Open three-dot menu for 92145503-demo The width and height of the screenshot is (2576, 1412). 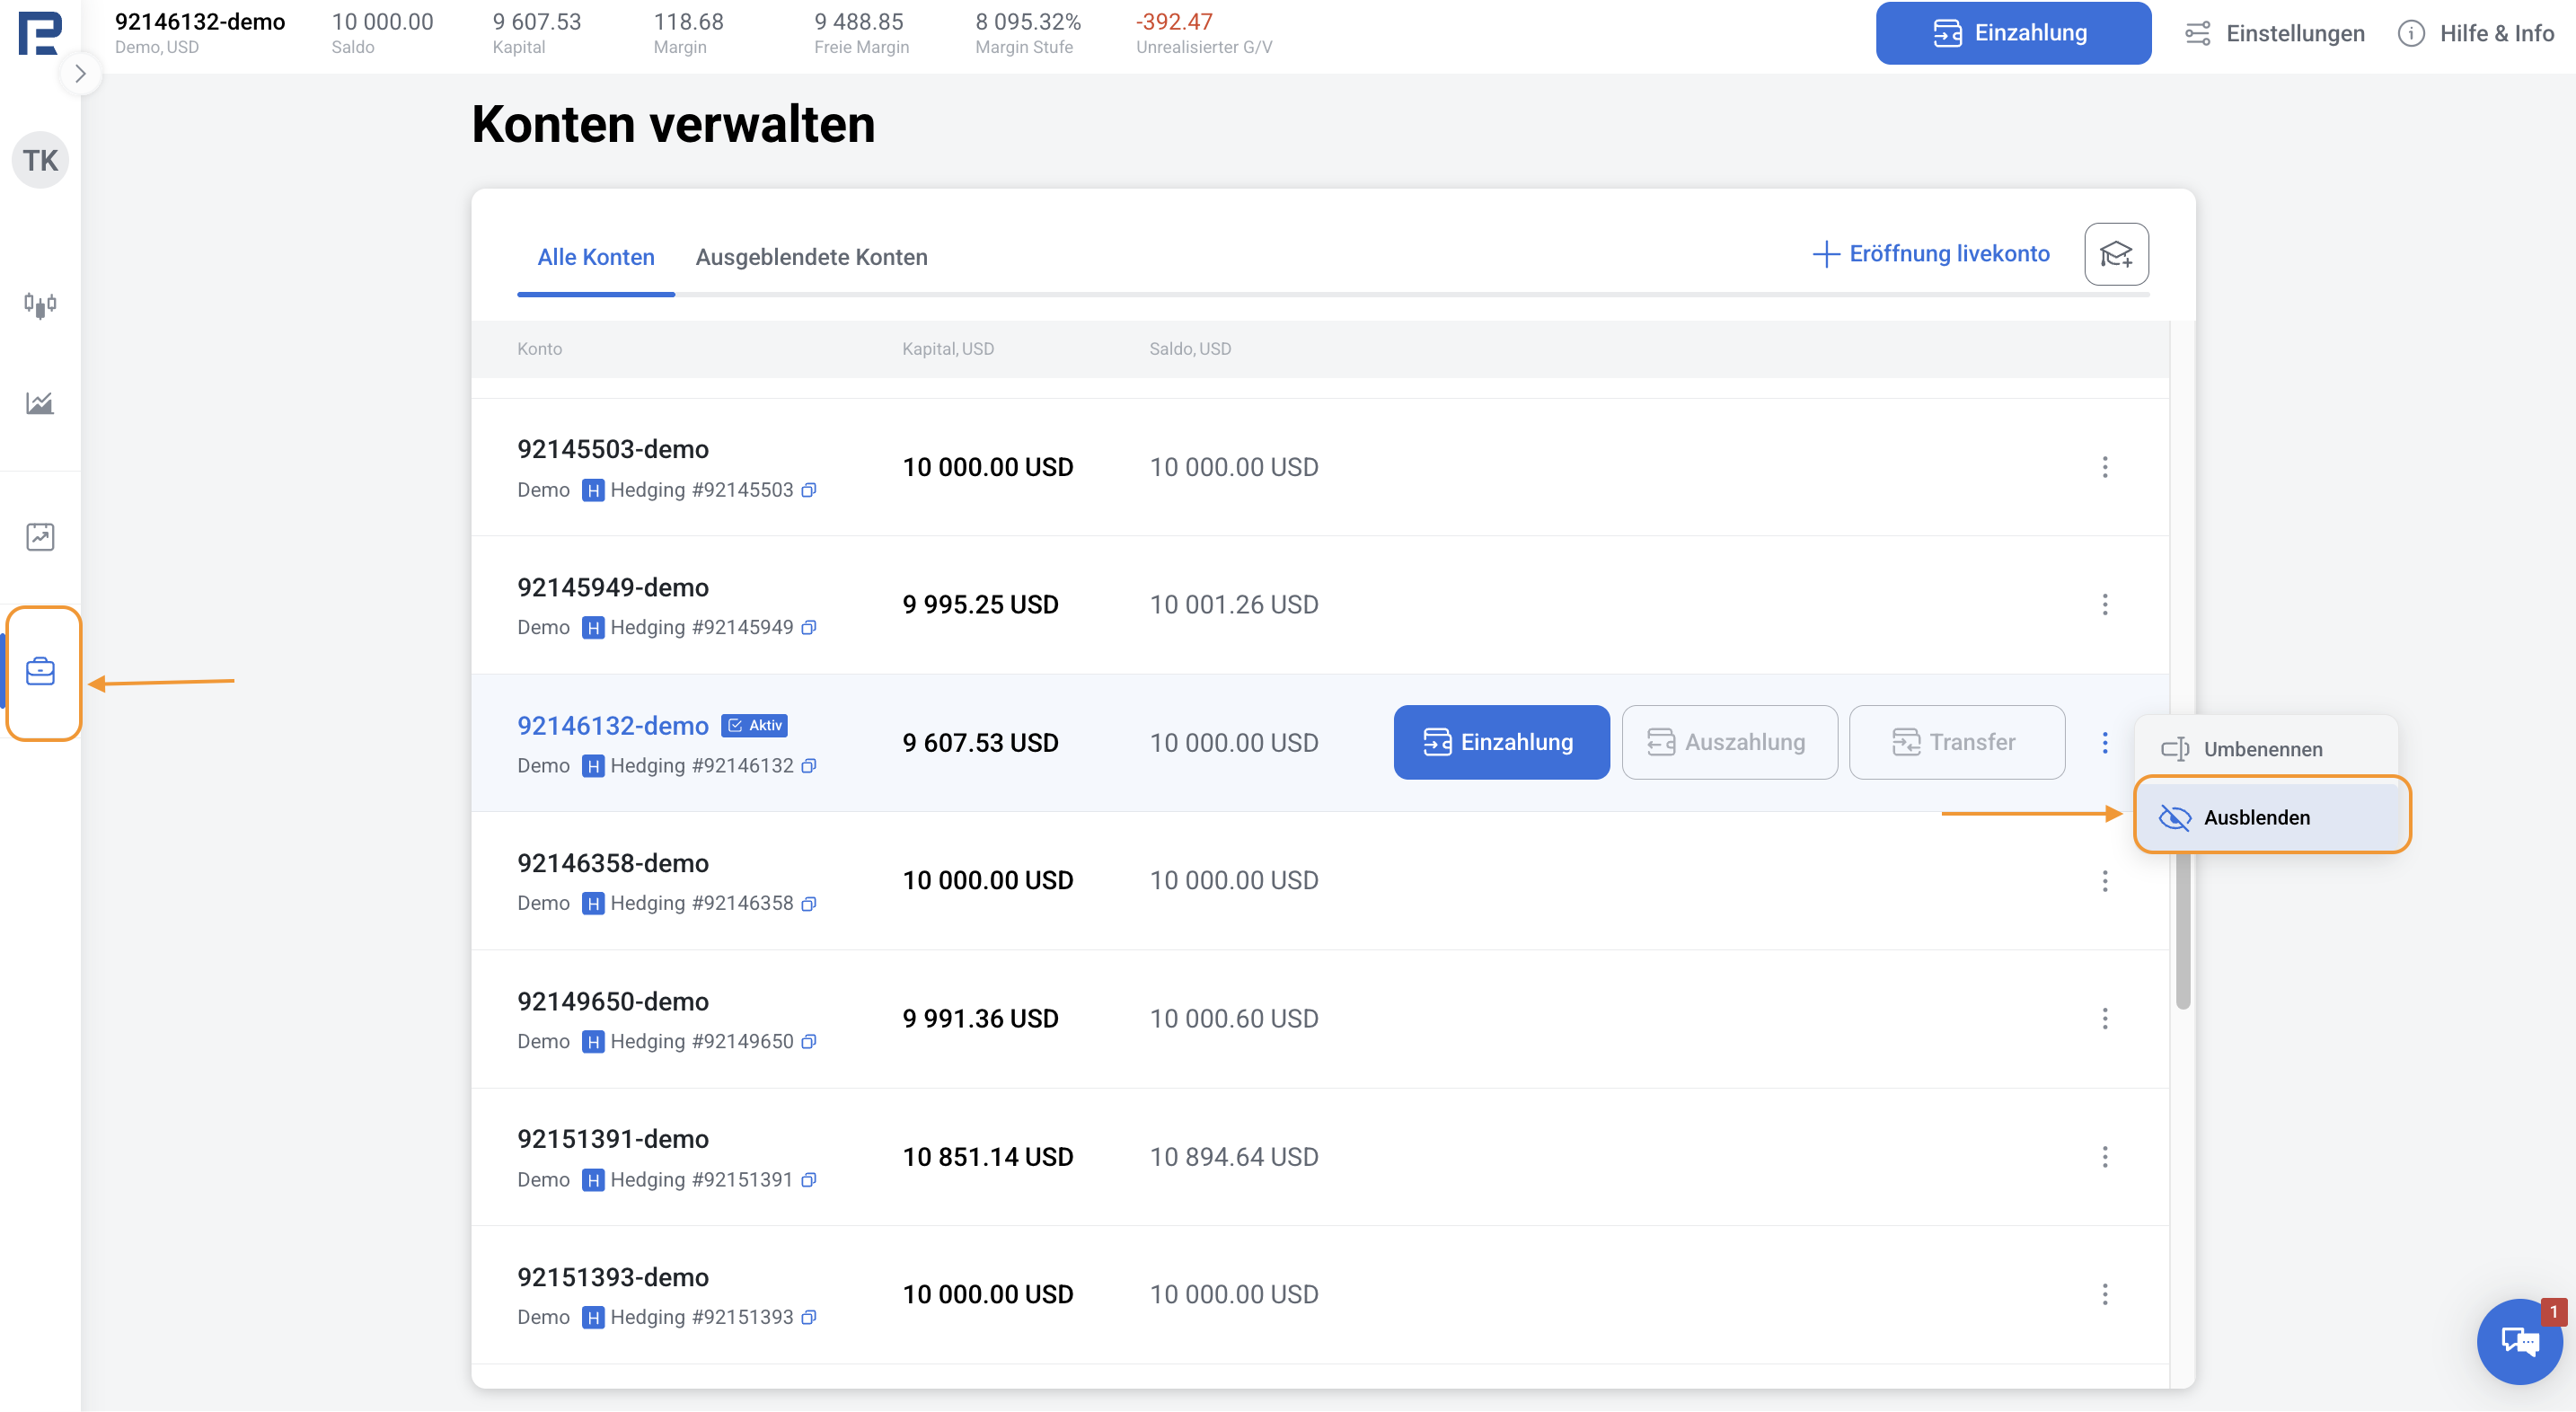tap(2104, 467)
